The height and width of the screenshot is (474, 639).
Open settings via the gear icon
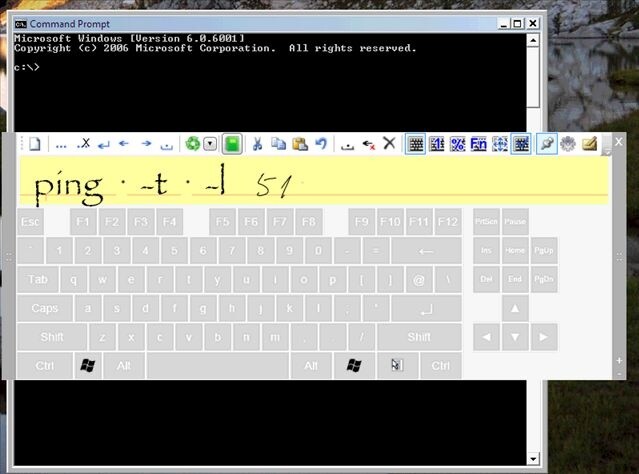pos(568,144)
